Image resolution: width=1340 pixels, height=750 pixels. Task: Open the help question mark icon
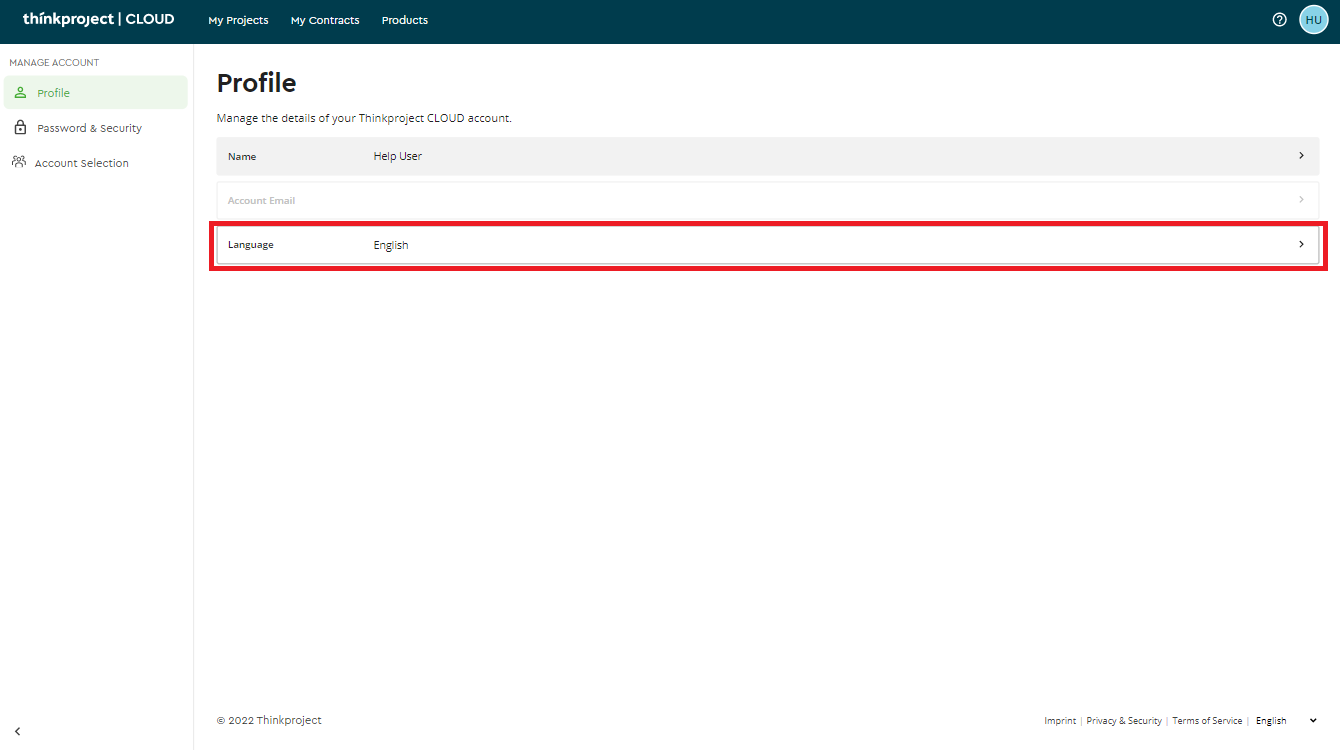[1279, 19]
